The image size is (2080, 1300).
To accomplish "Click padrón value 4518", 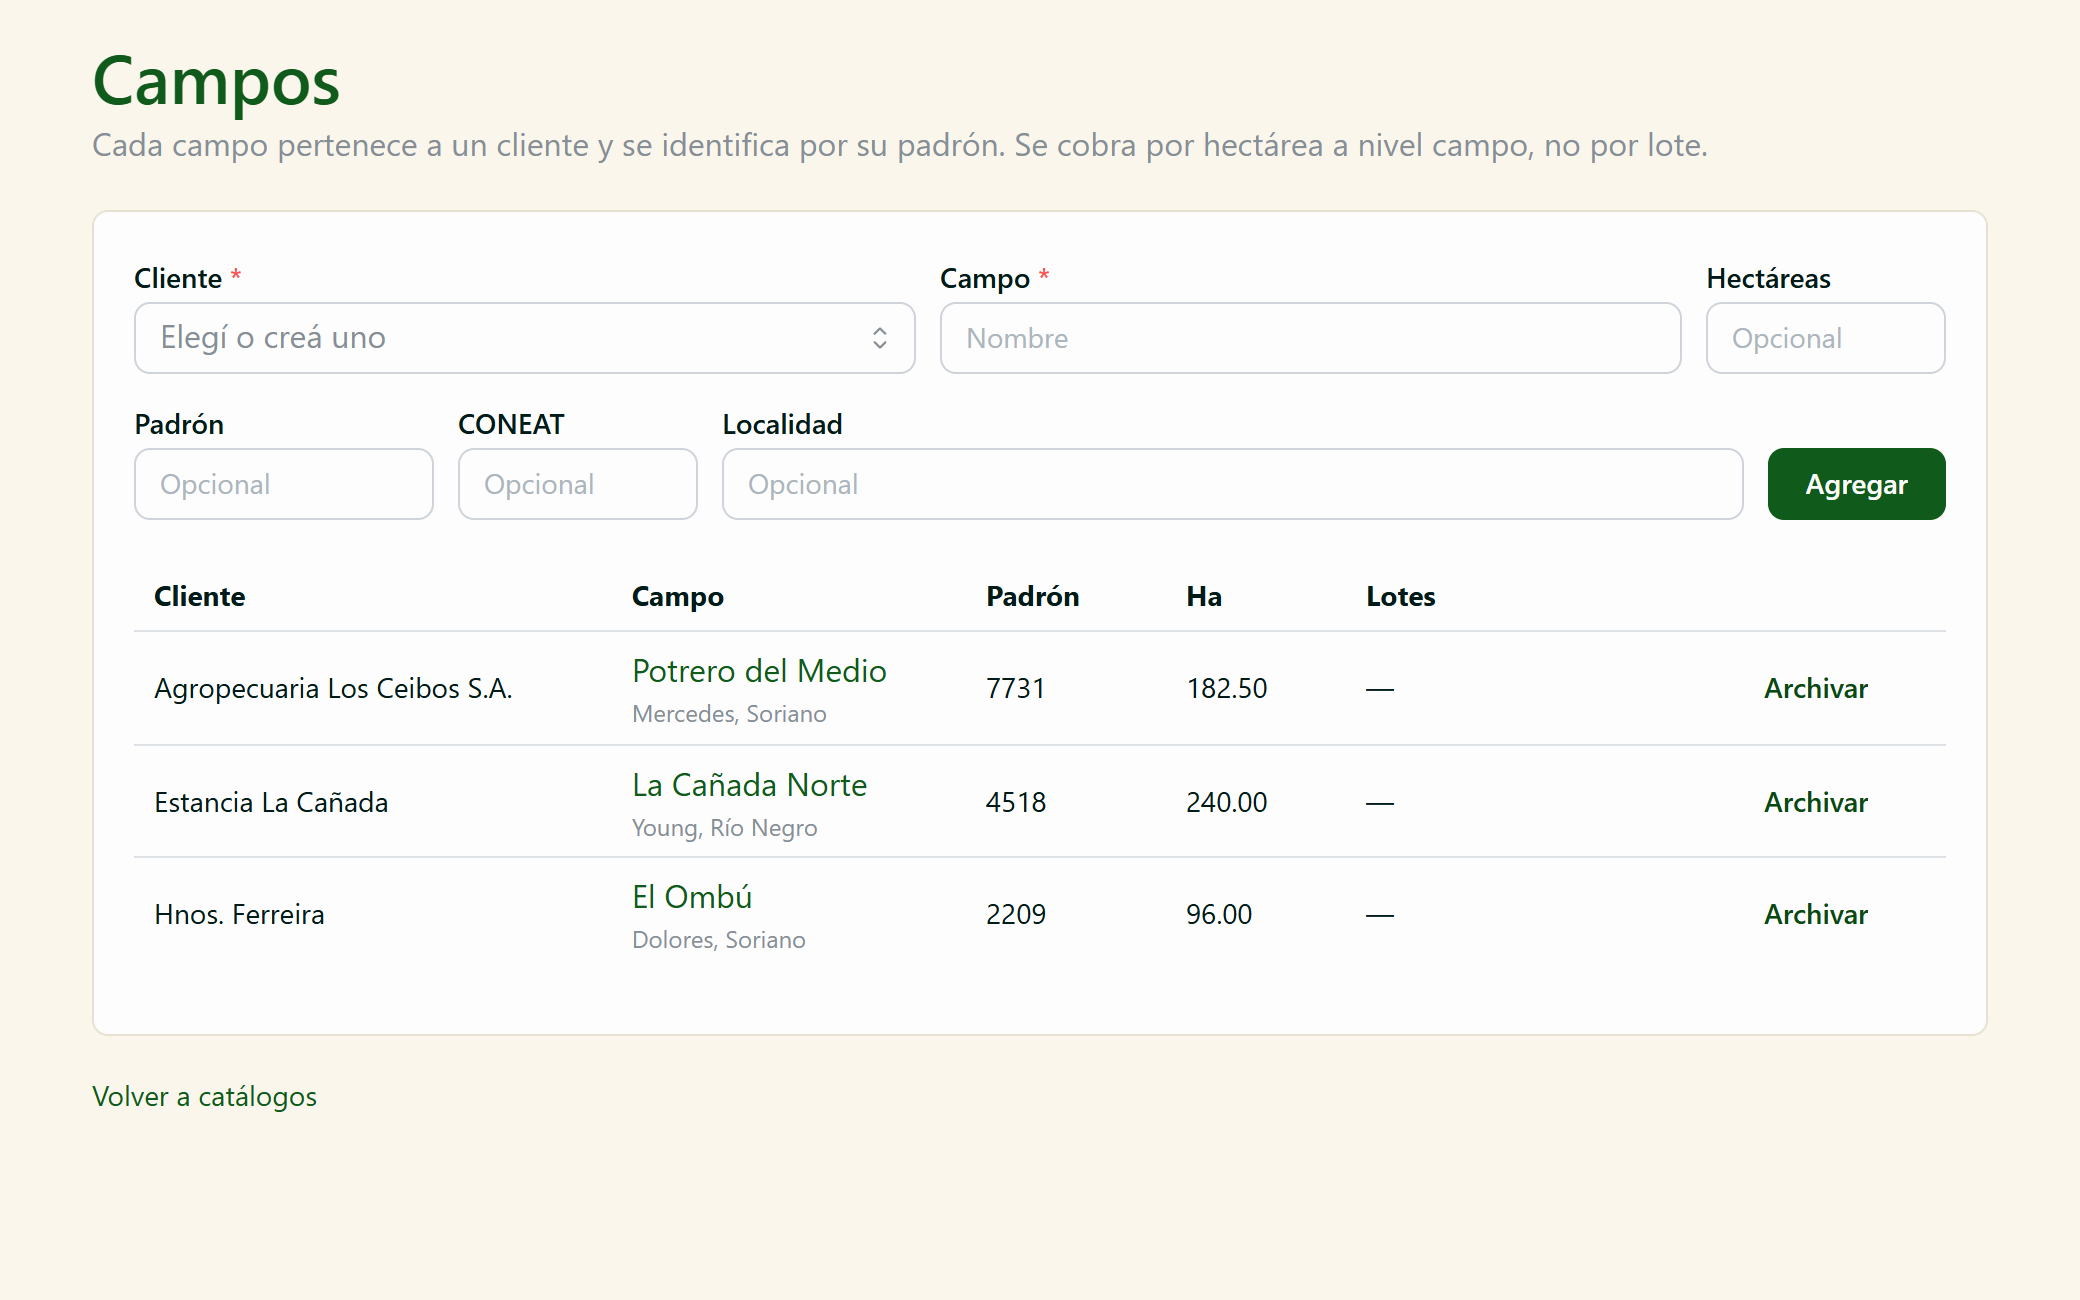I will coord(1015,802).
